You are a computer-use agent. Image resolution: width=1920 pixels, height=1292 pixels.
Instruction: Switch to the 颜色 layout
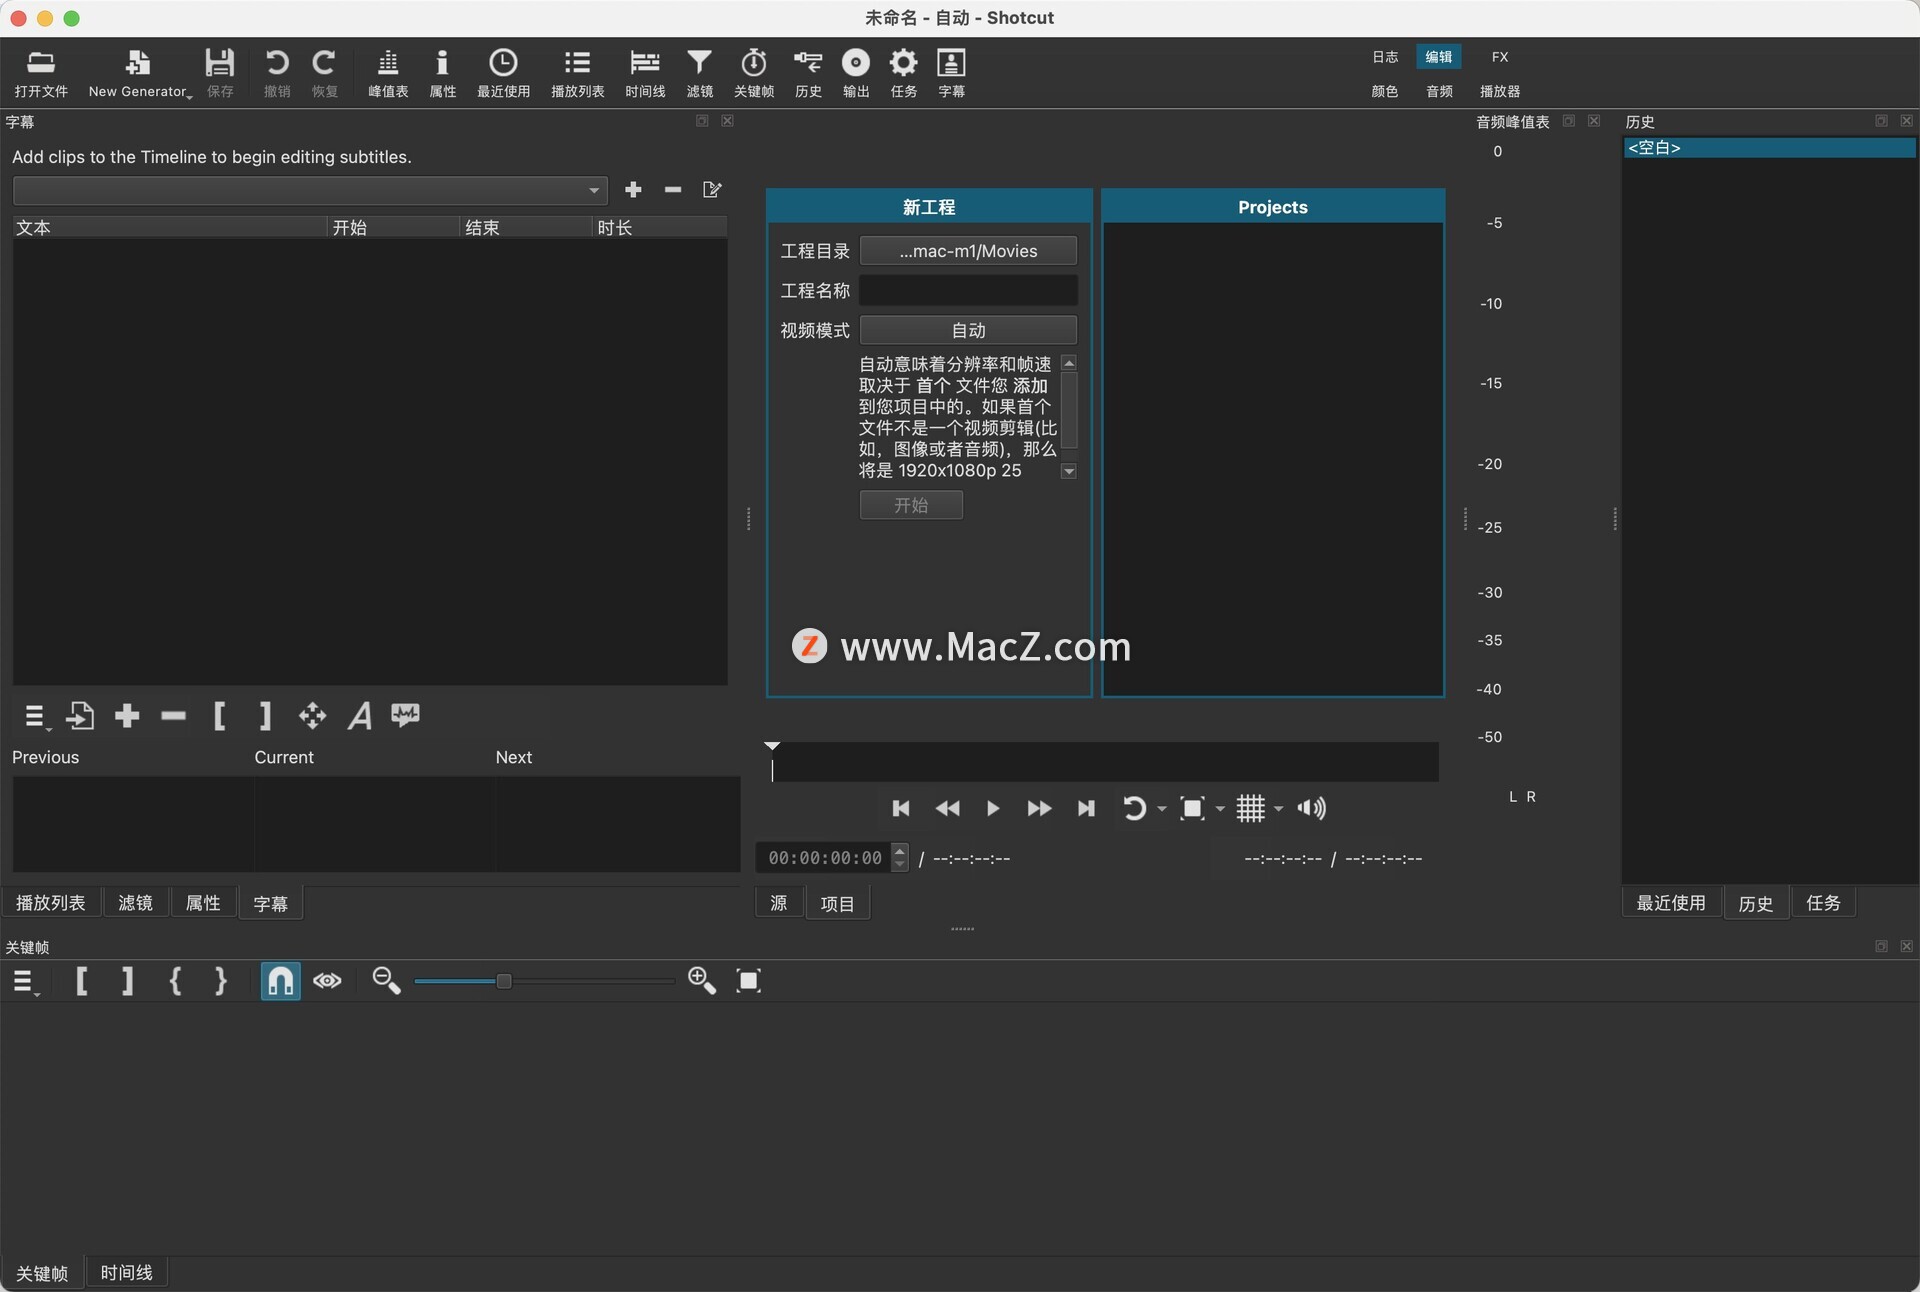(1385, 91)
